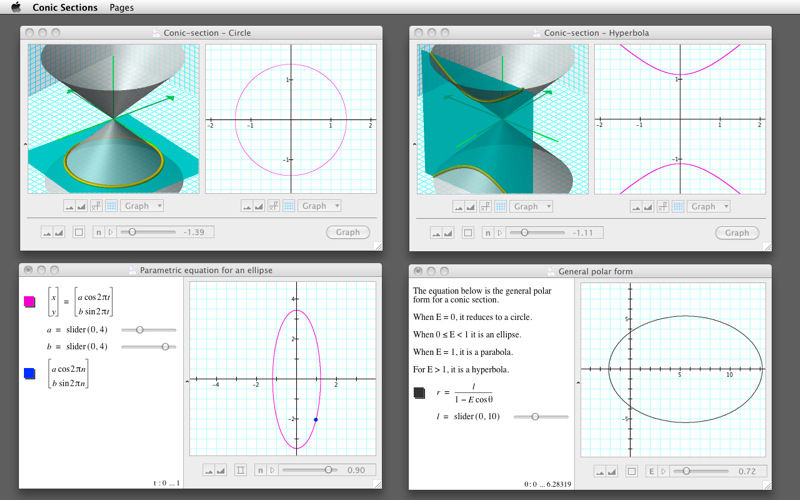Toggle aspect icon in ellipse window bottom bar
The height and width of the screenshot is (500, 800).
point(240,470)
